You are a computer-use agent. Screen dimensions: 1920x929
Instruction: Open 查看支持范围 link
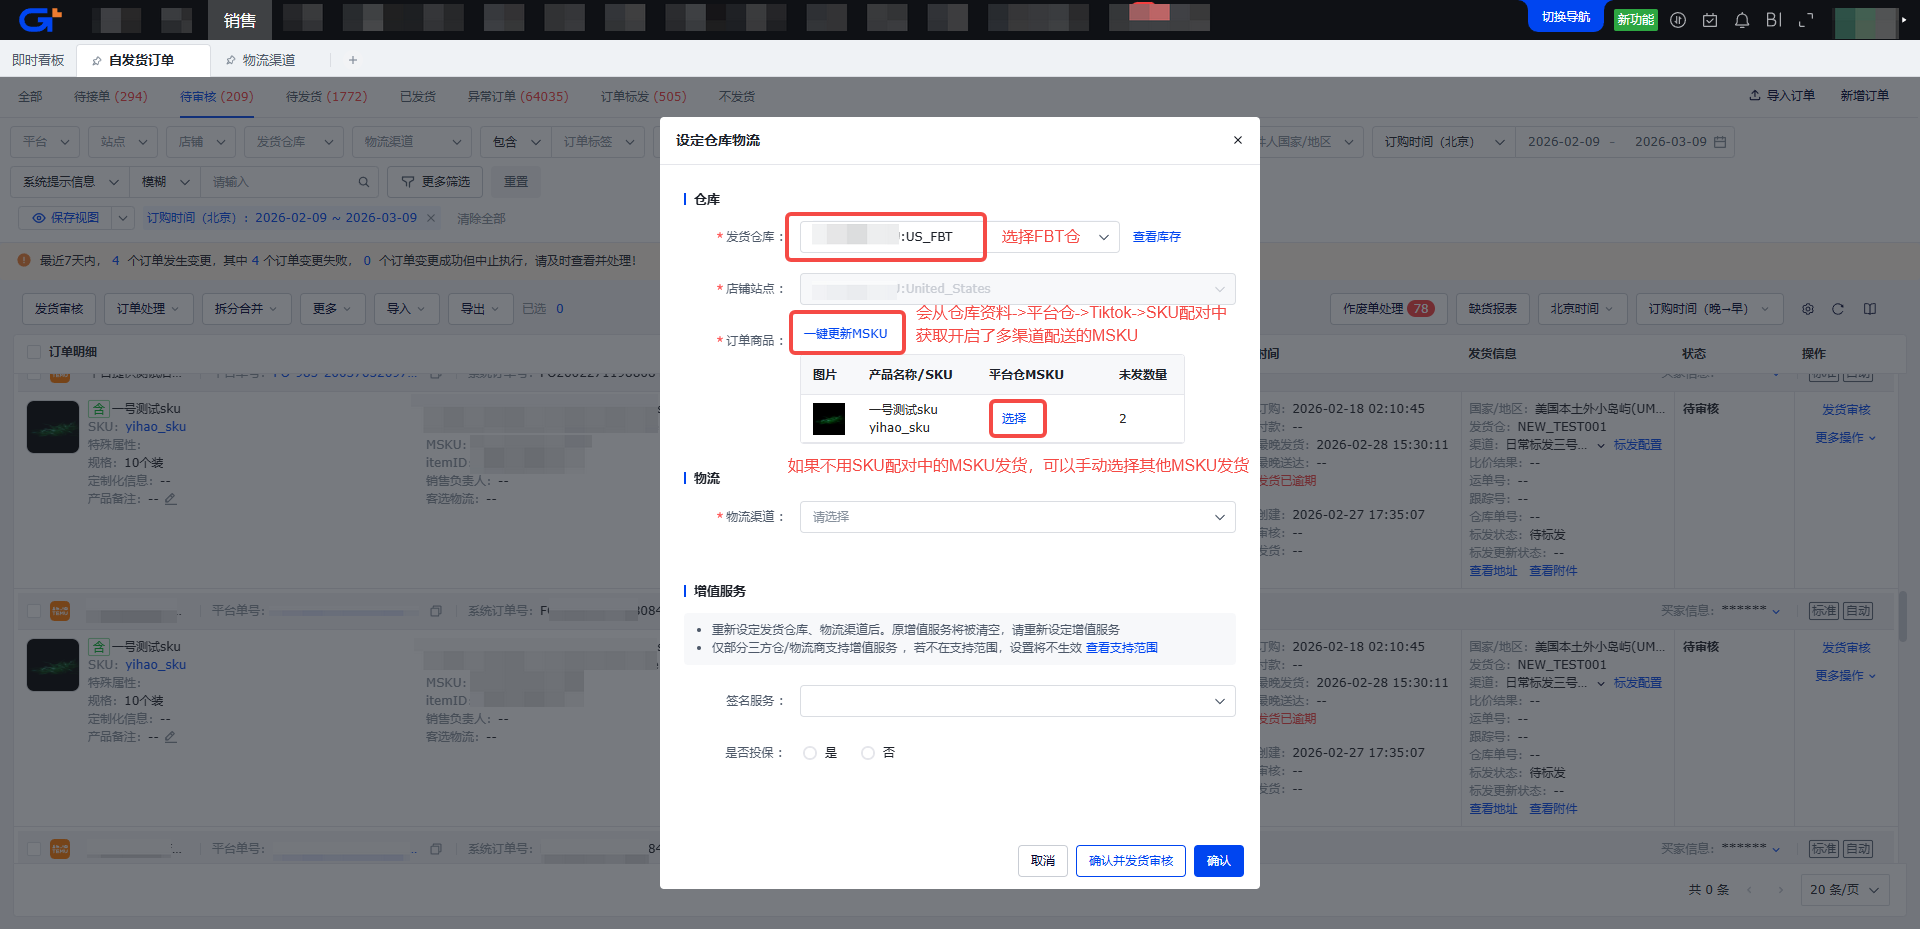1122,648
